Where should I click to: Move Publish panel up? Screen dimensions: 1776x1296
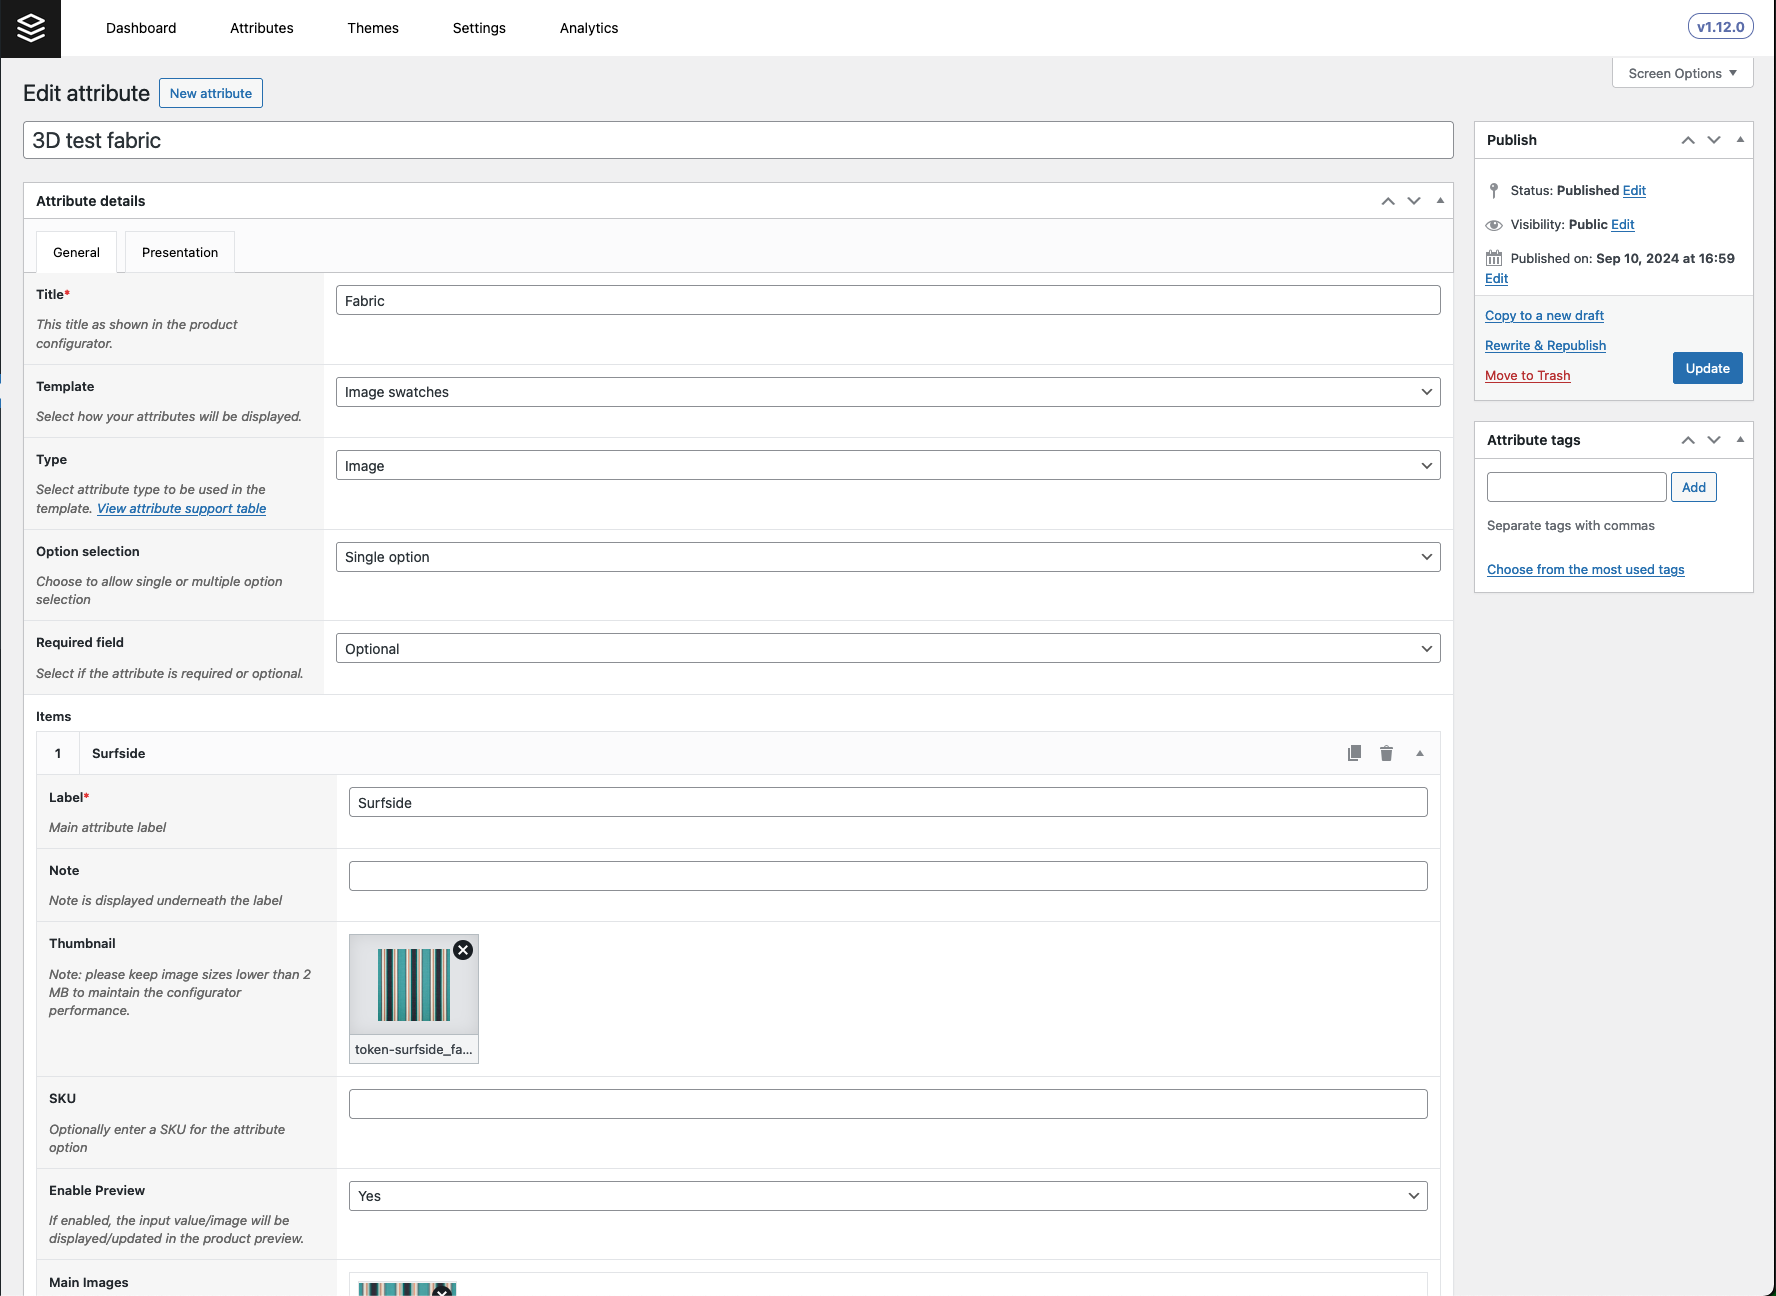(x=1688, y=140)
